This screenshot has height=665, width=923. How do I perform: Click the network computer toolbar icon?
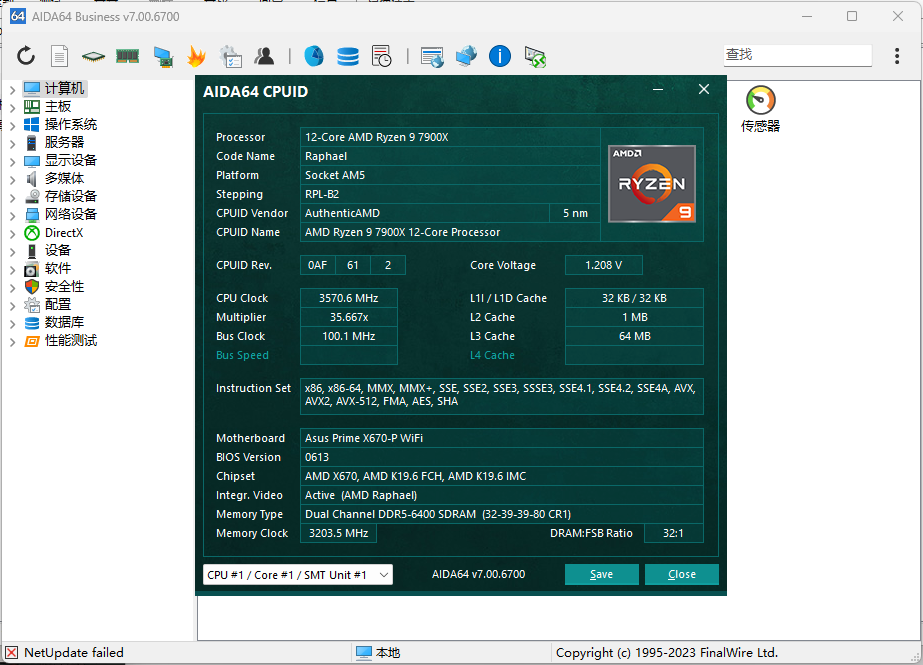point(163,56)
